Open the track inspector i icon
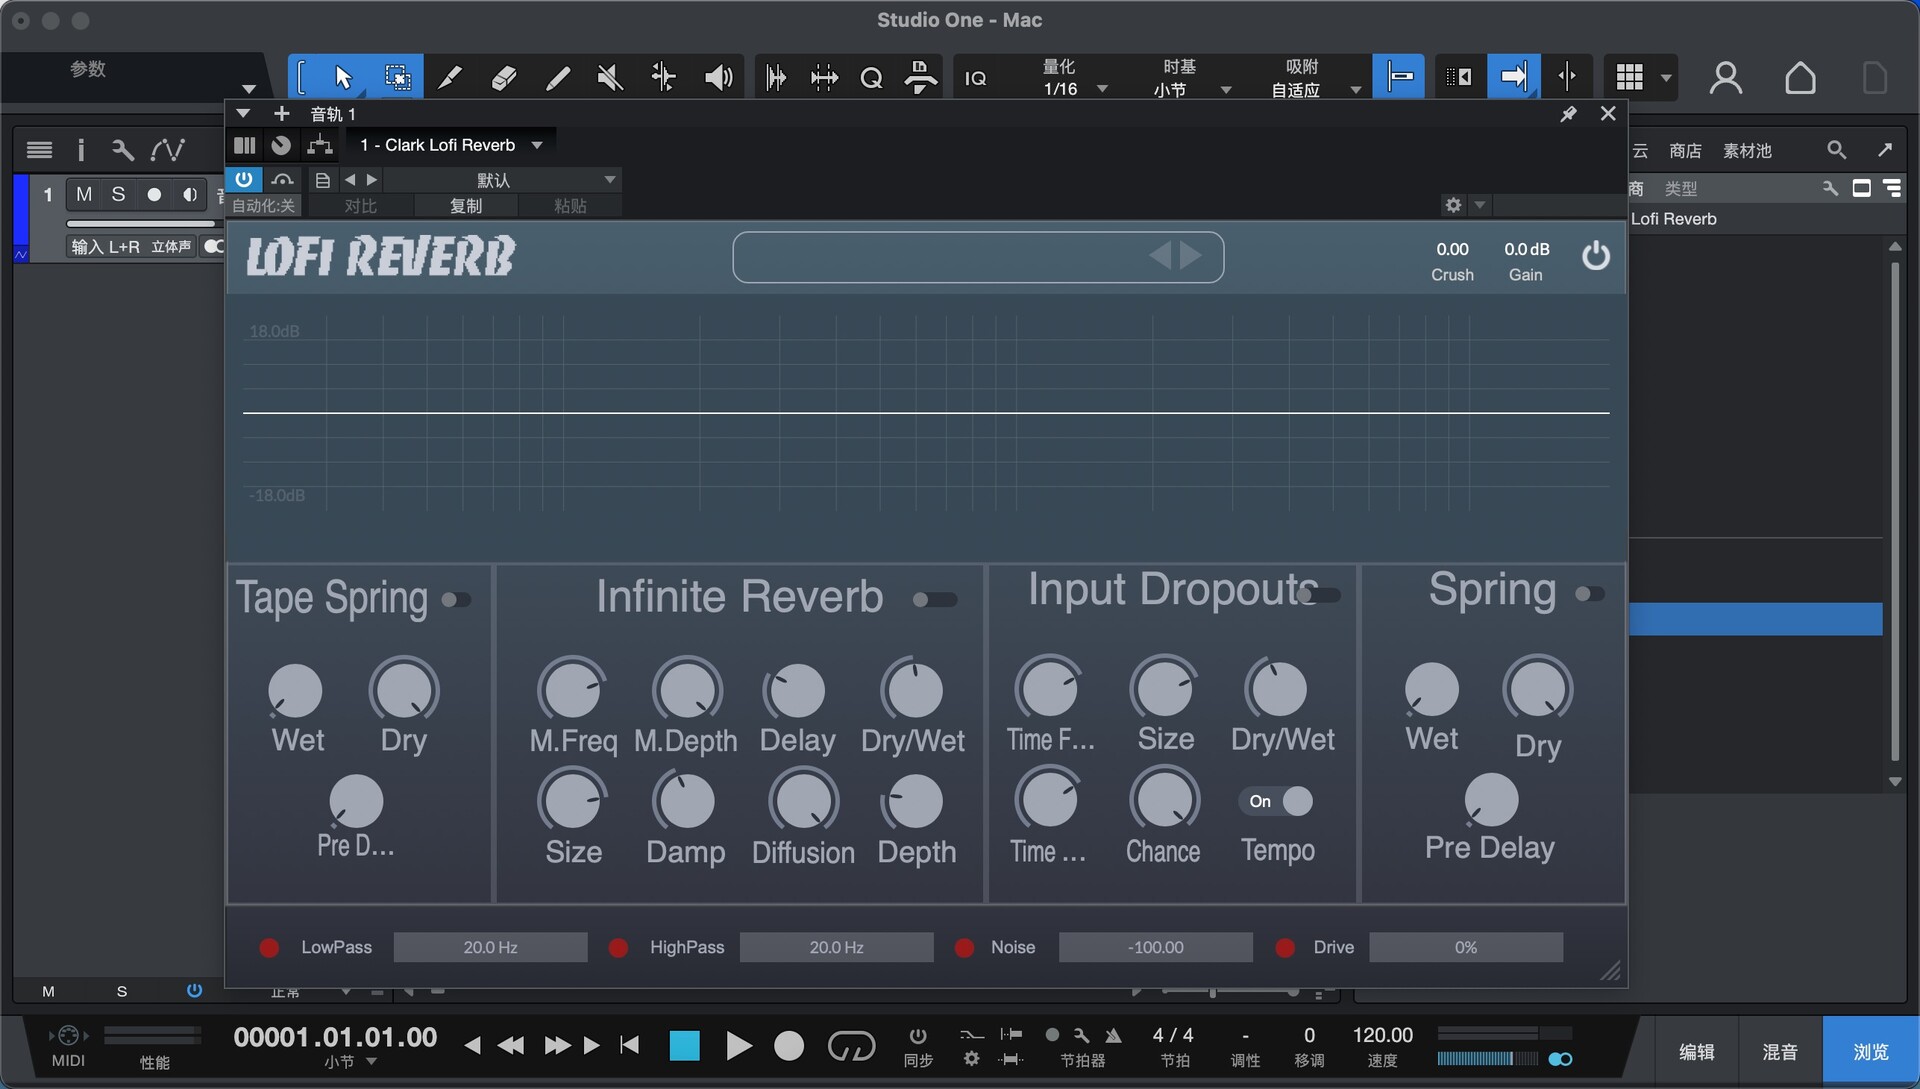Screen dimensions: 1920x1089 point(81,150)
